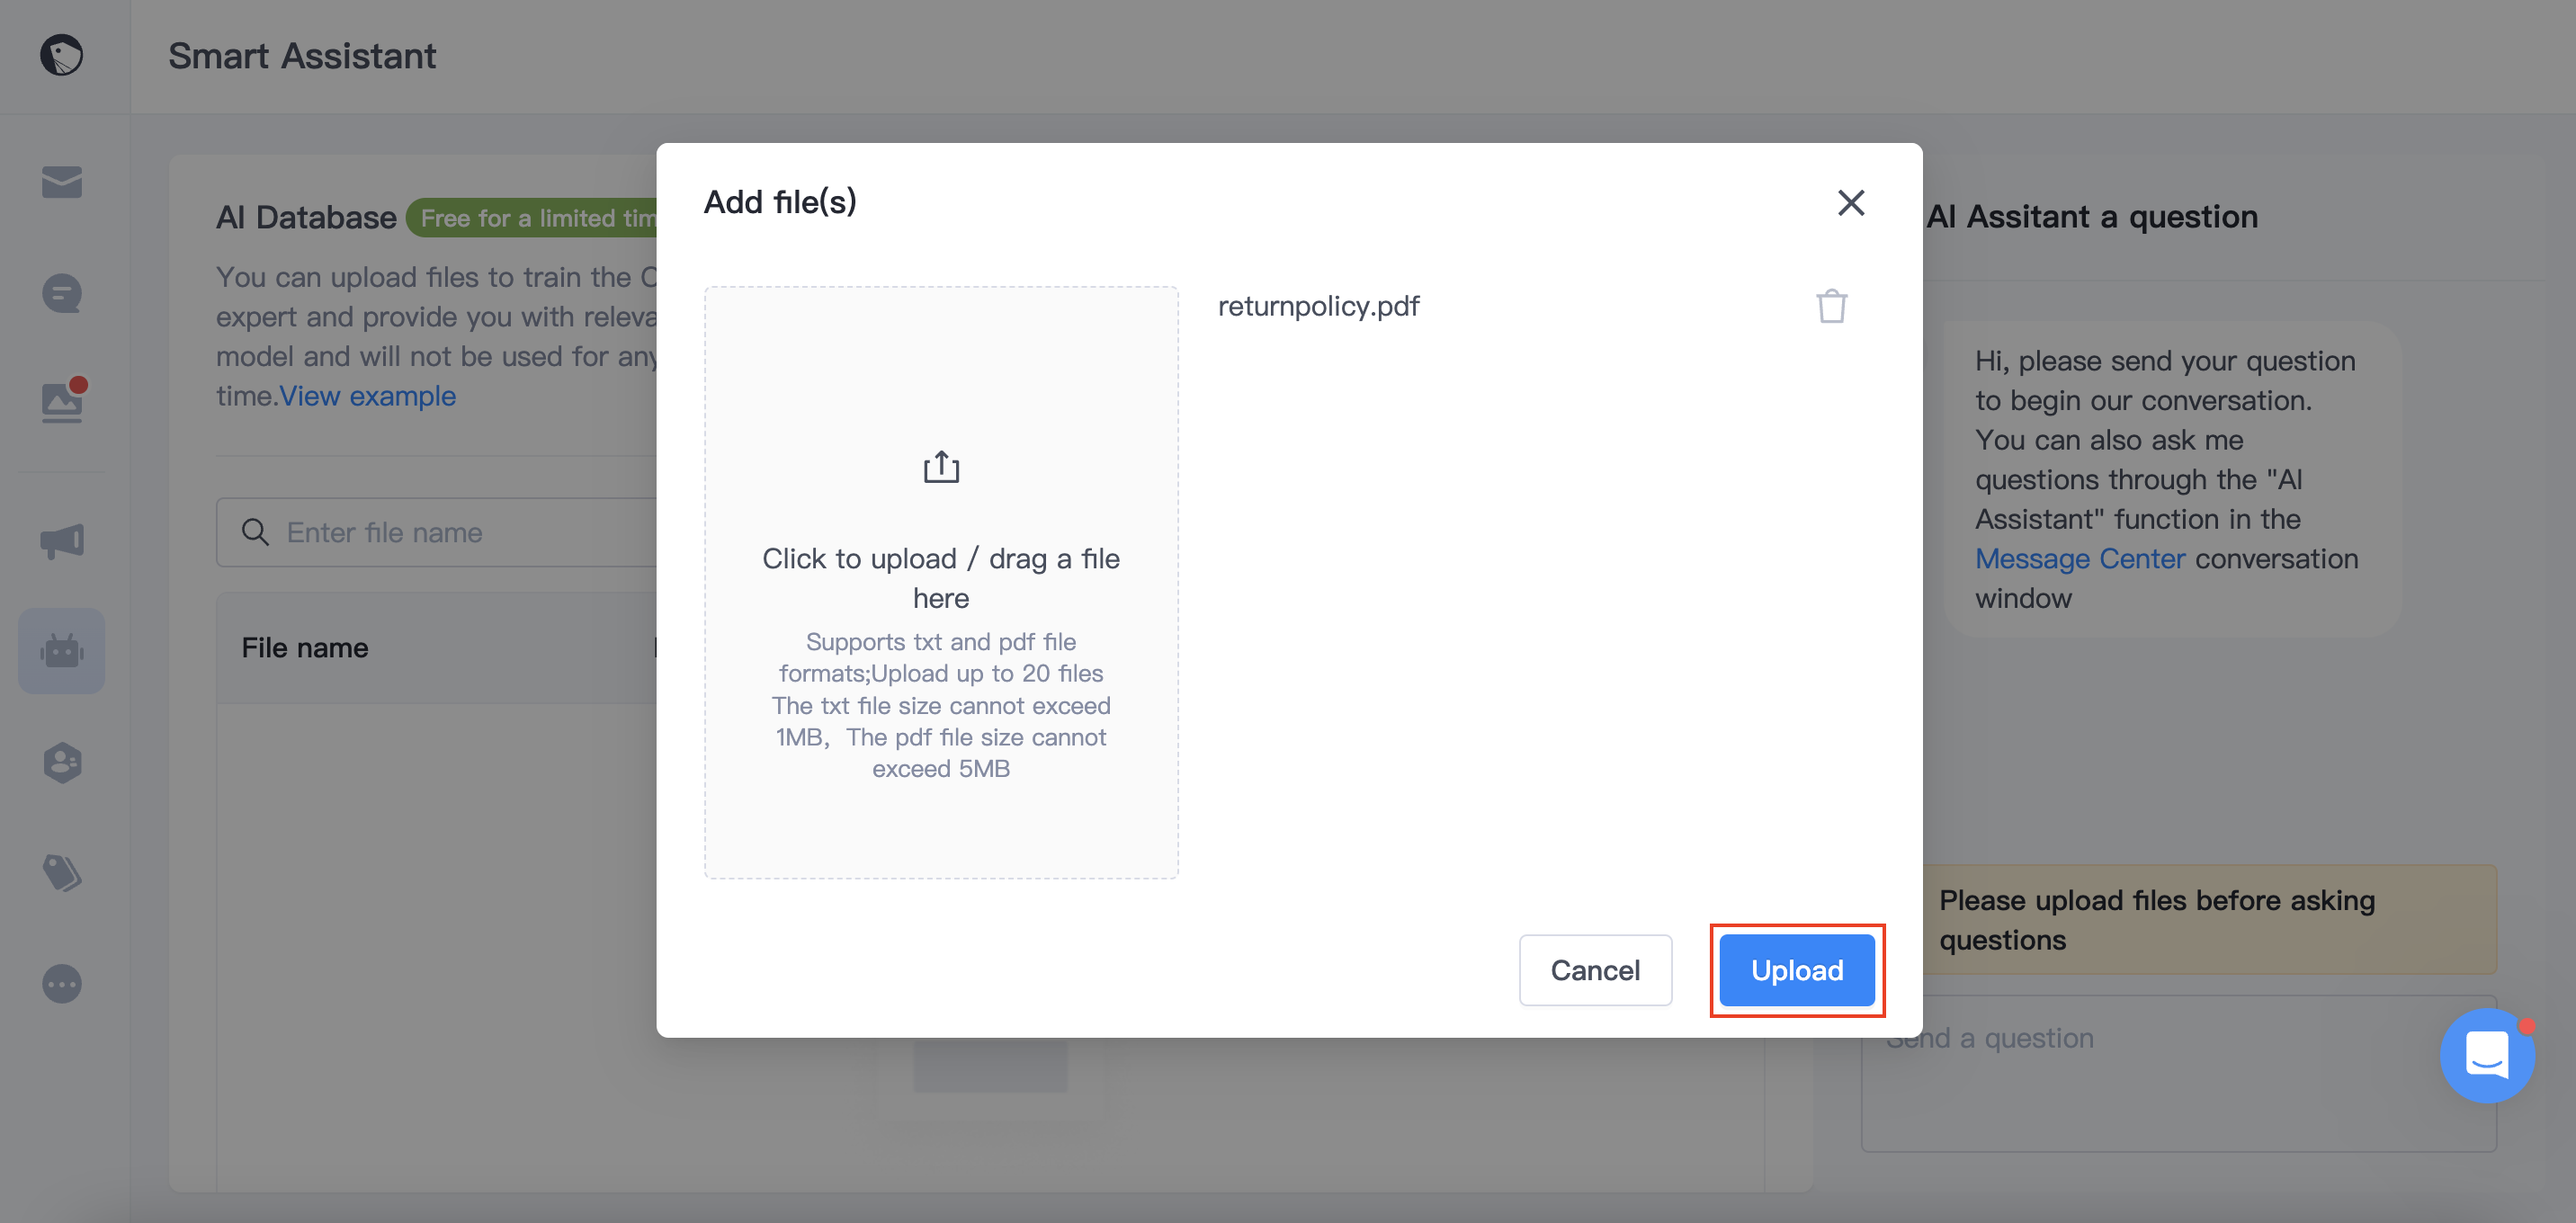Close the Add file(s) dialog
Screen dimensions: 2576x1223
coord(1851,203)
